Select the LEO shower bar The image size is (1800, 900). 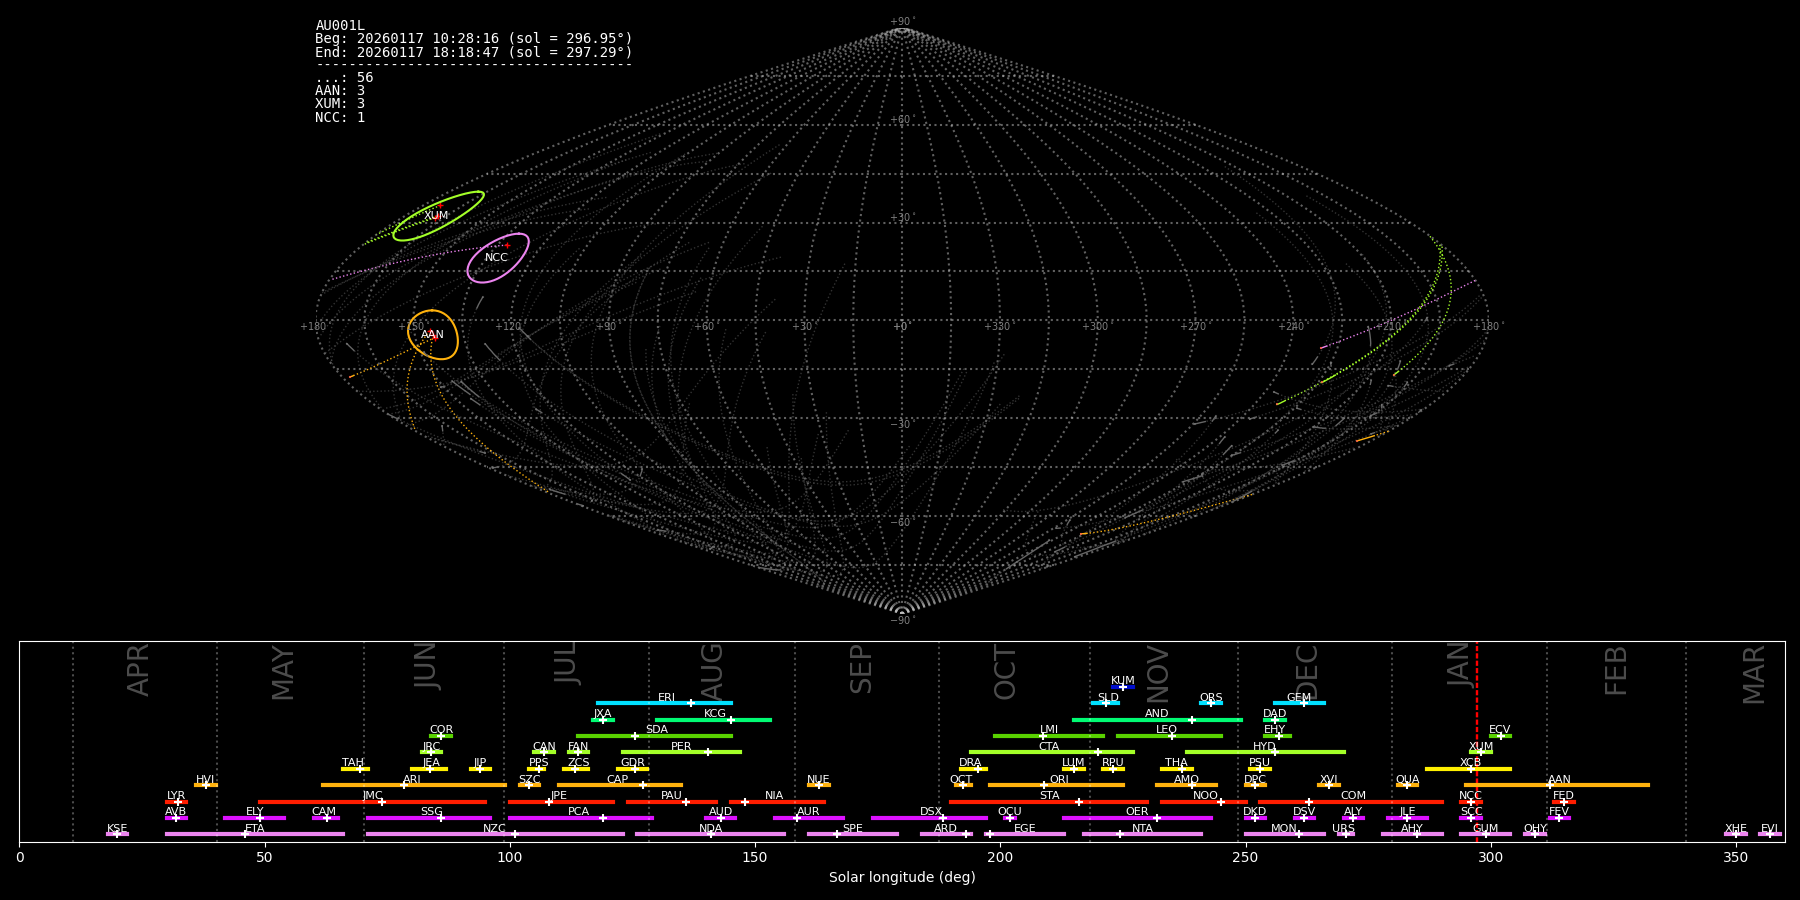tap(1169, 736)
